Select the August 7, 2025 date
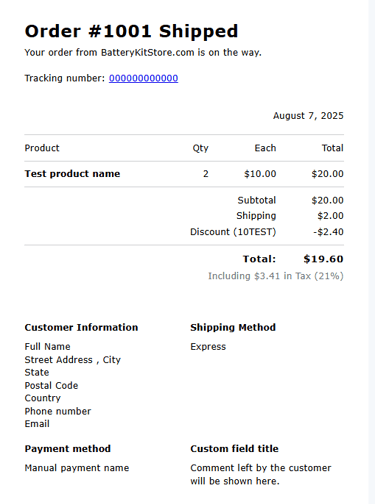 (x=308, y=116)
